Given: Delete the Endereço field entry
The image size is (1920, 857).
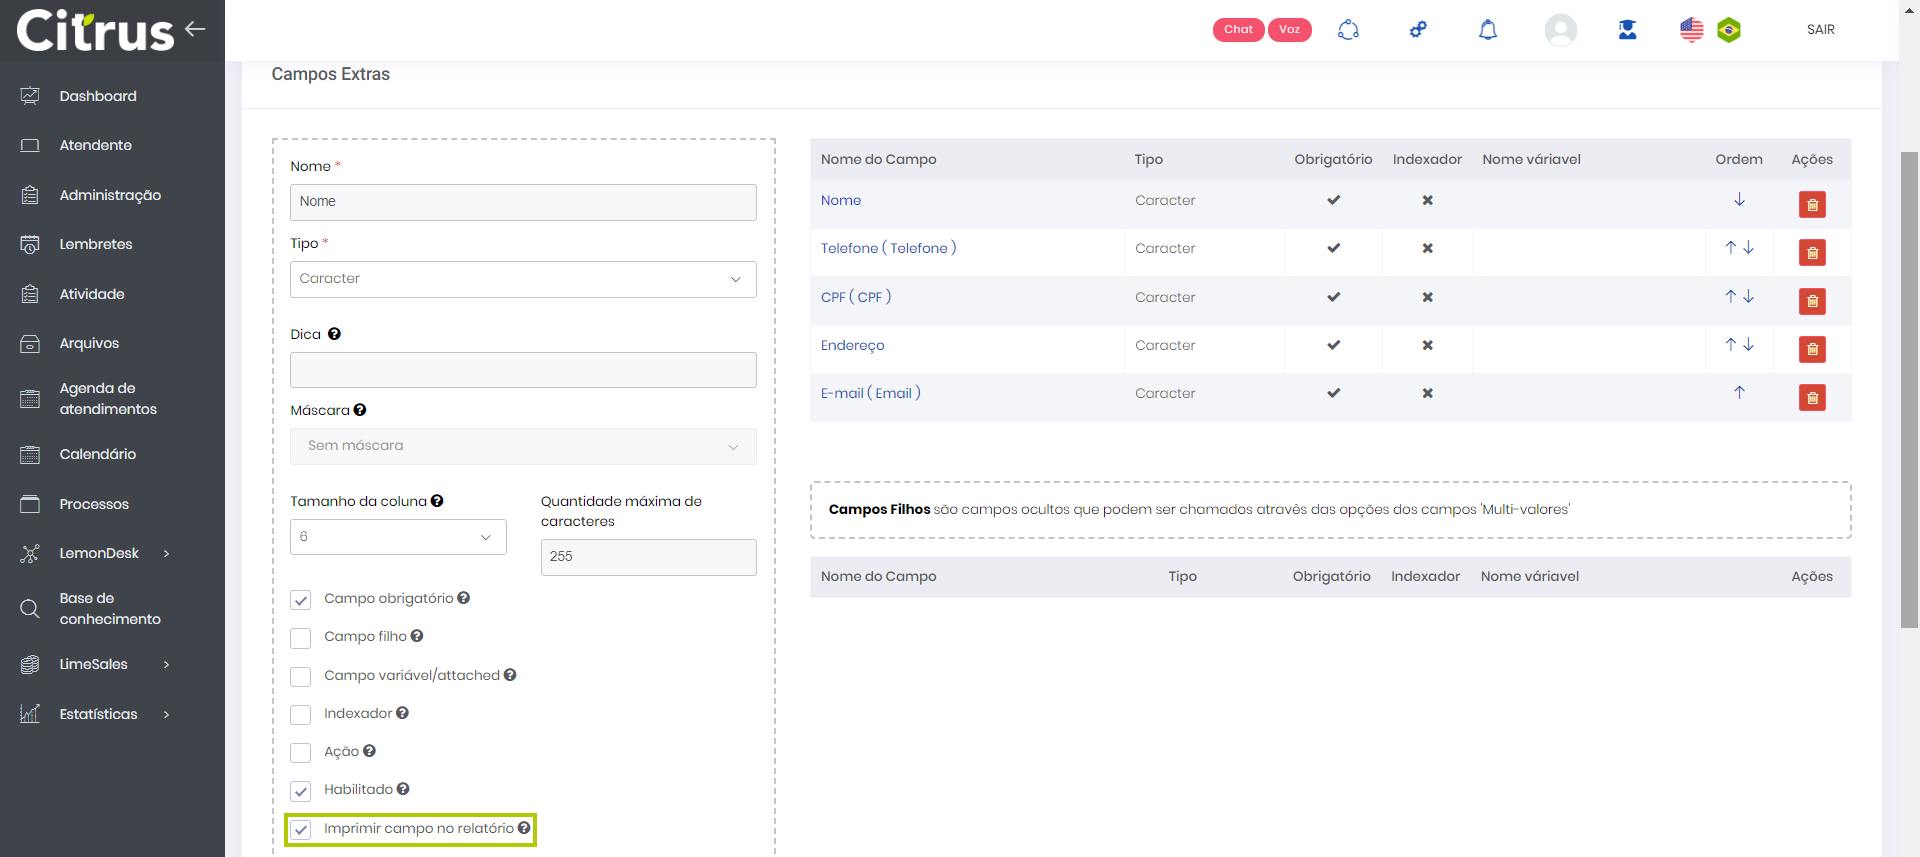Looking at the screenshot, I should (1812, 350).
